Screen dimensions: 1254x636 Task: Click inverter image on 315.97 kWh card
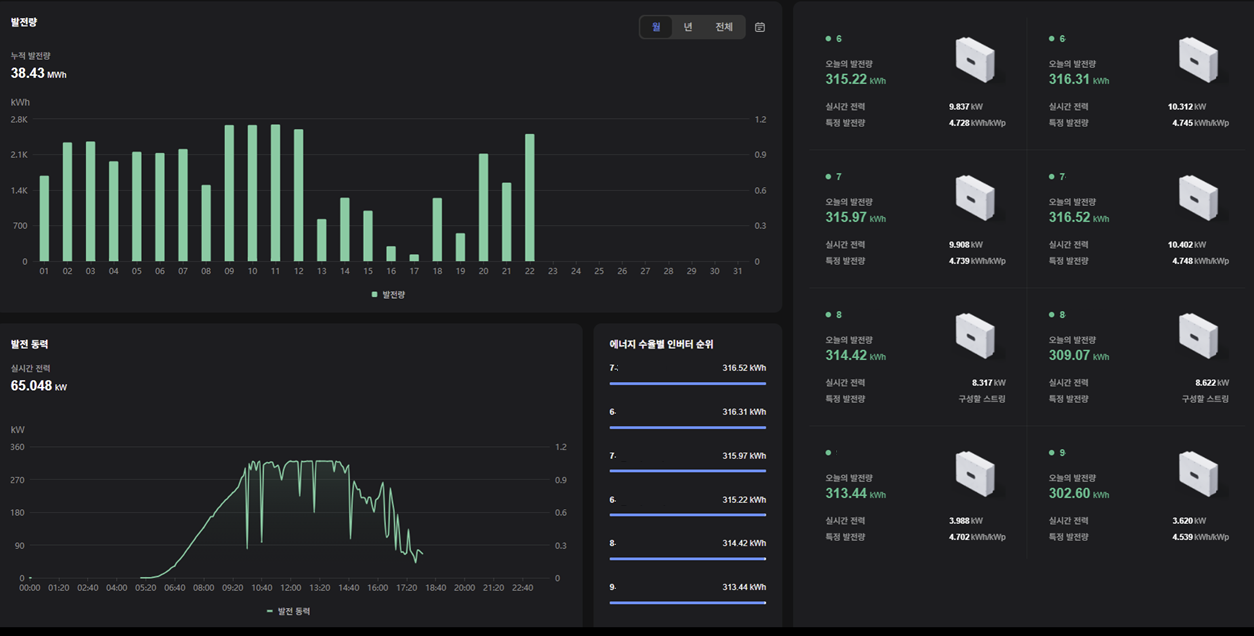tap(975, 198)
